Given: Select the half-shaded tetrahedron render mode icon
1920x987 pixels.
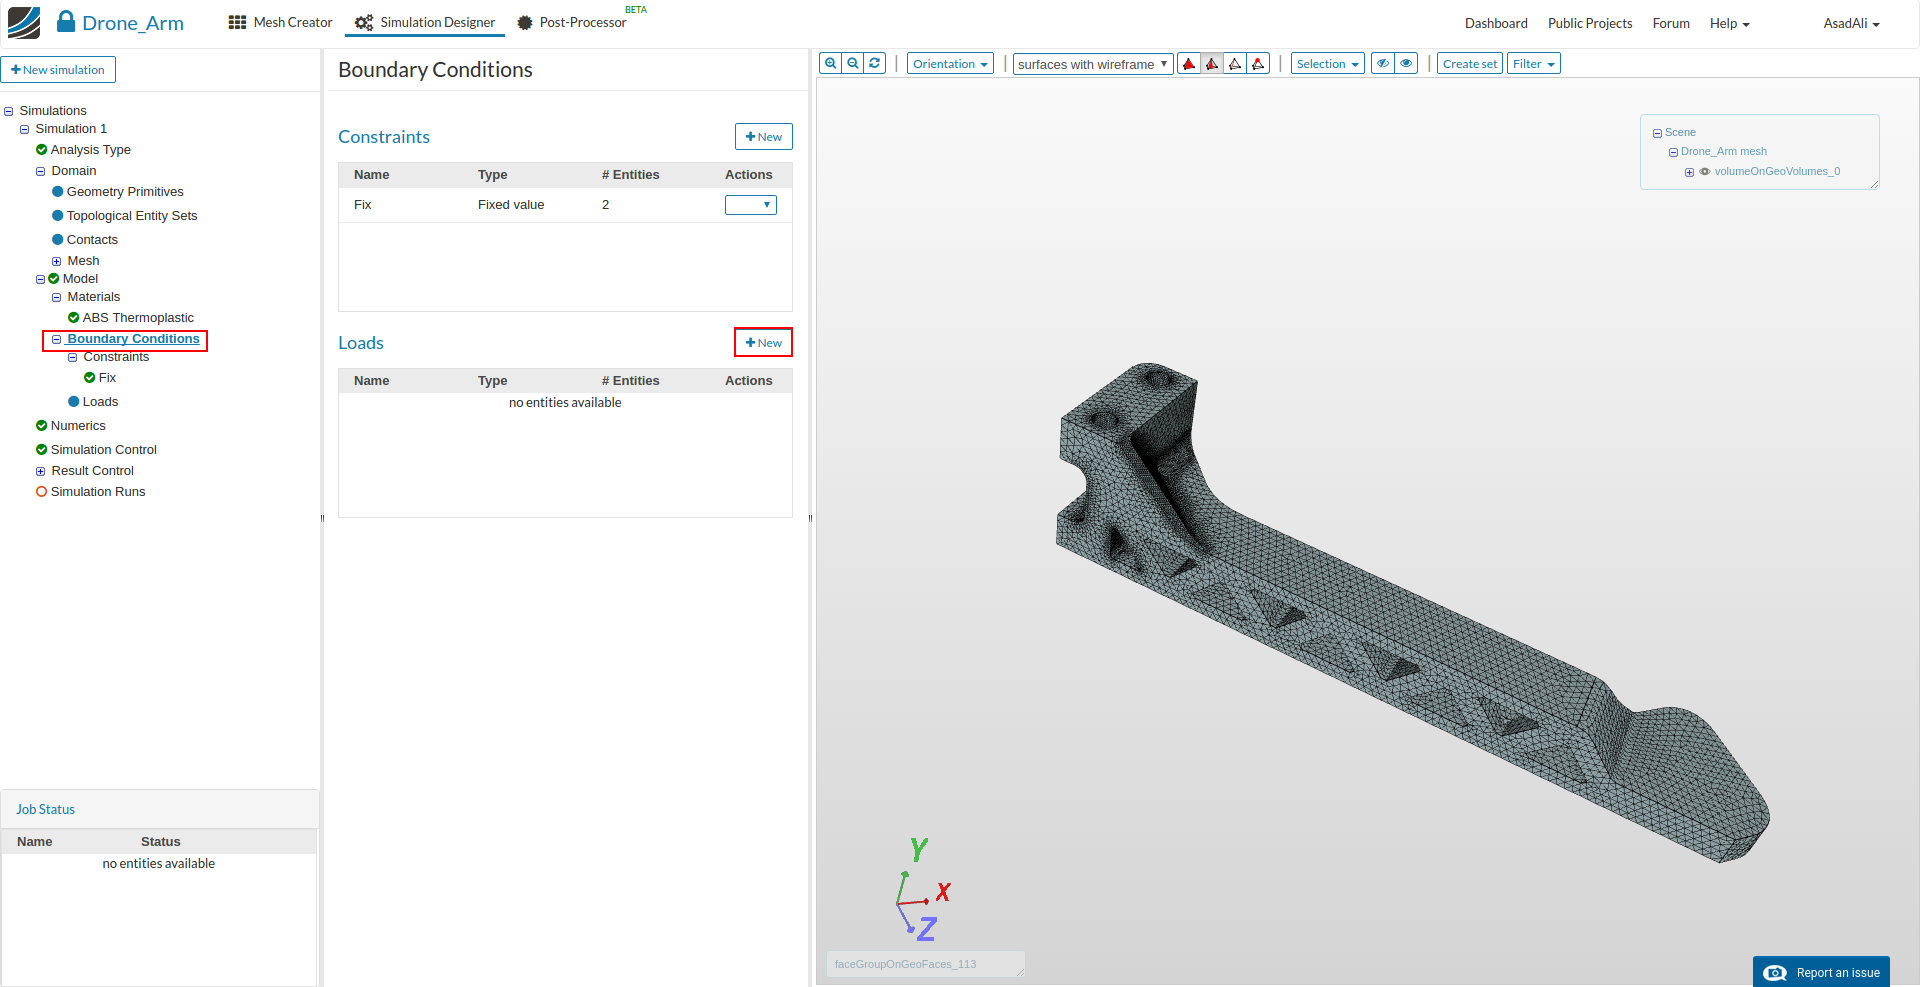Looking at the screenshot, I should (1212, 64).
